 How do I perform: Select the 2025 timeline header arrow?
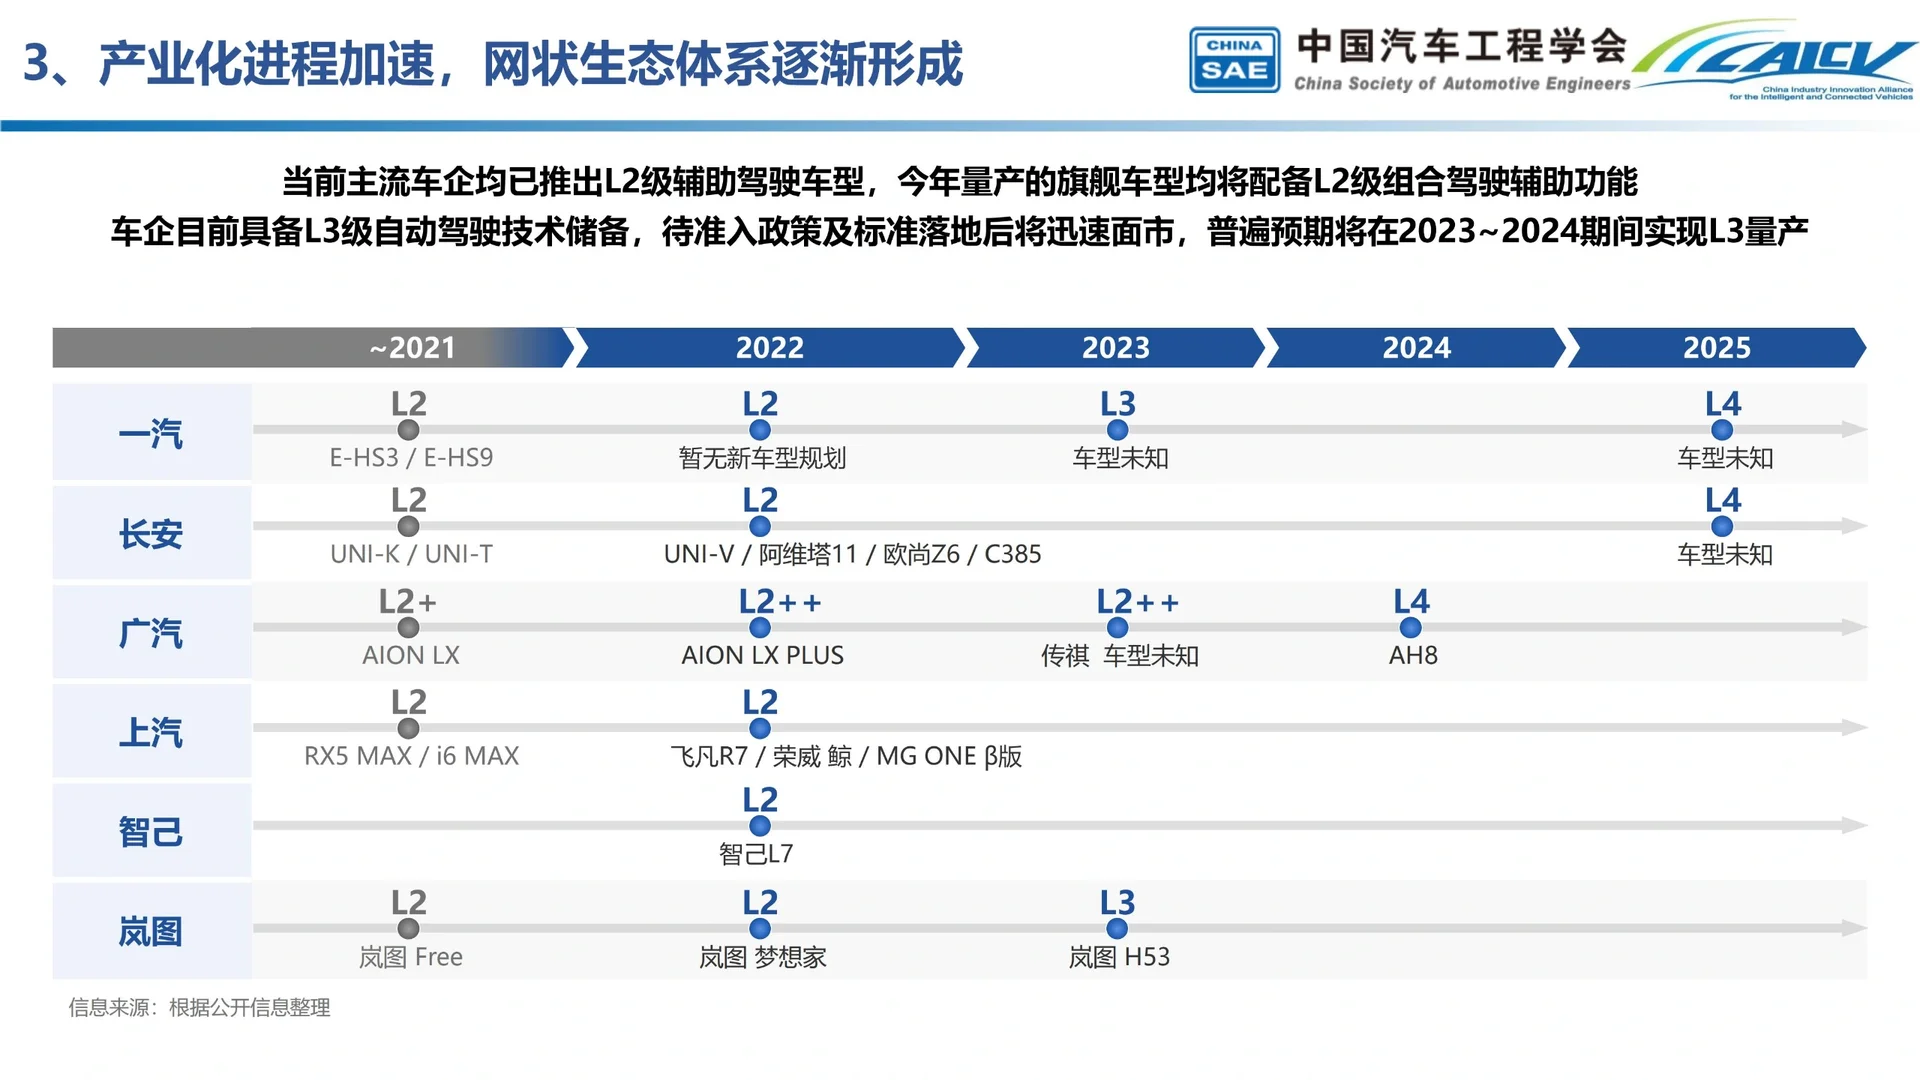pyautogui.click(x=1717, y=347)
